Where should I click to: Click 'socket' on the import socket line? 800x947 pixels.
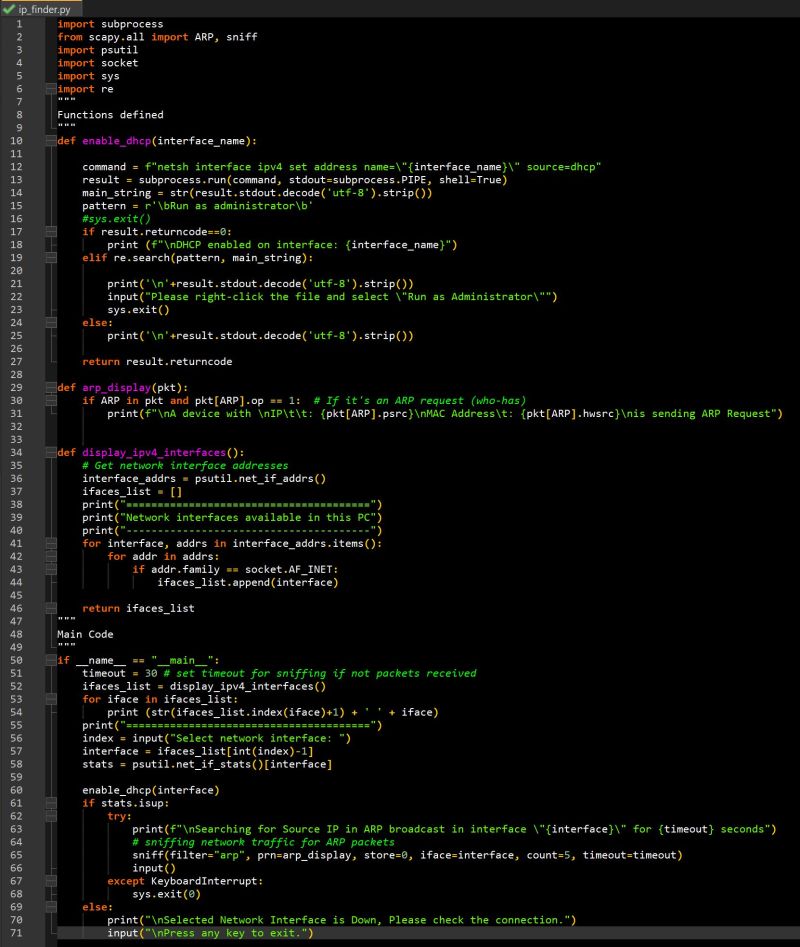(119, 63)
